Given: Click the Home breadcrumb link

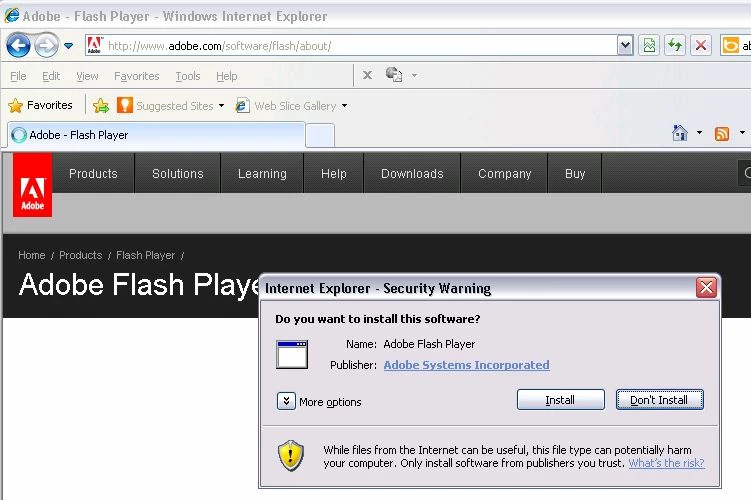Looking at the screenshot, I should (32, 255).
